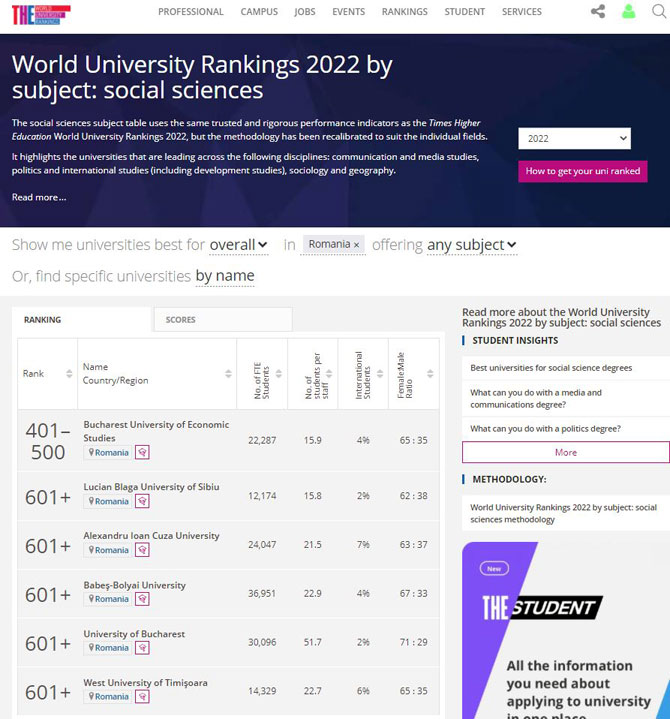670x719 pixels.
Task: Open the 'overall' best-for dropdown
Action: tap(238, 245)
